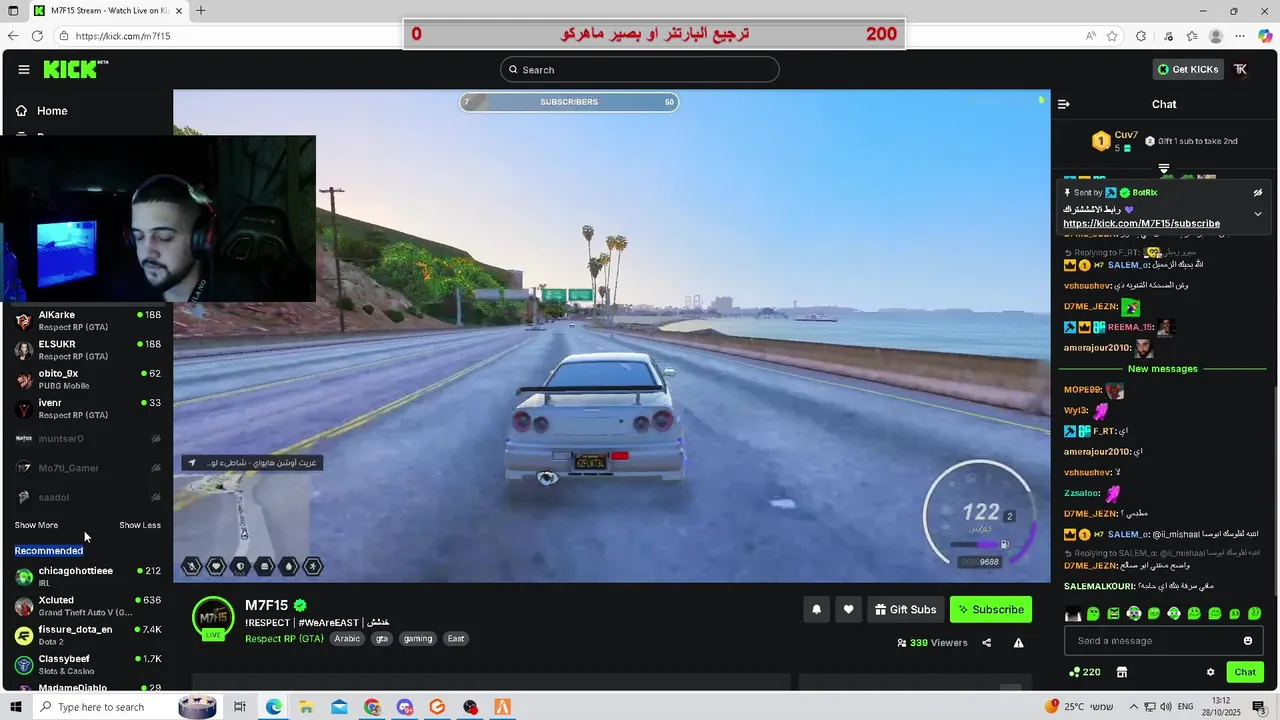Open chicagohottieee recommended channel
Screen dimensions: 1280x720
click(88, 576)
